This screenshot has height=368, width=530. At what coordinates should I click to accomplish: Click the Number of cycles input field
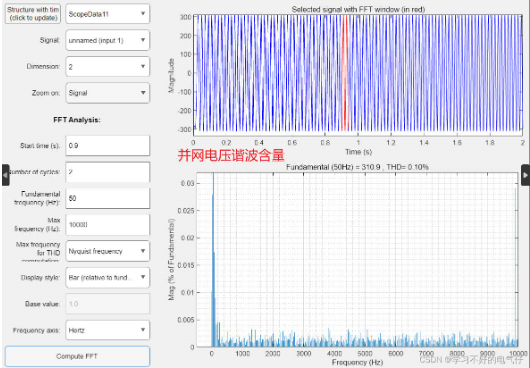tap(107, 172)
